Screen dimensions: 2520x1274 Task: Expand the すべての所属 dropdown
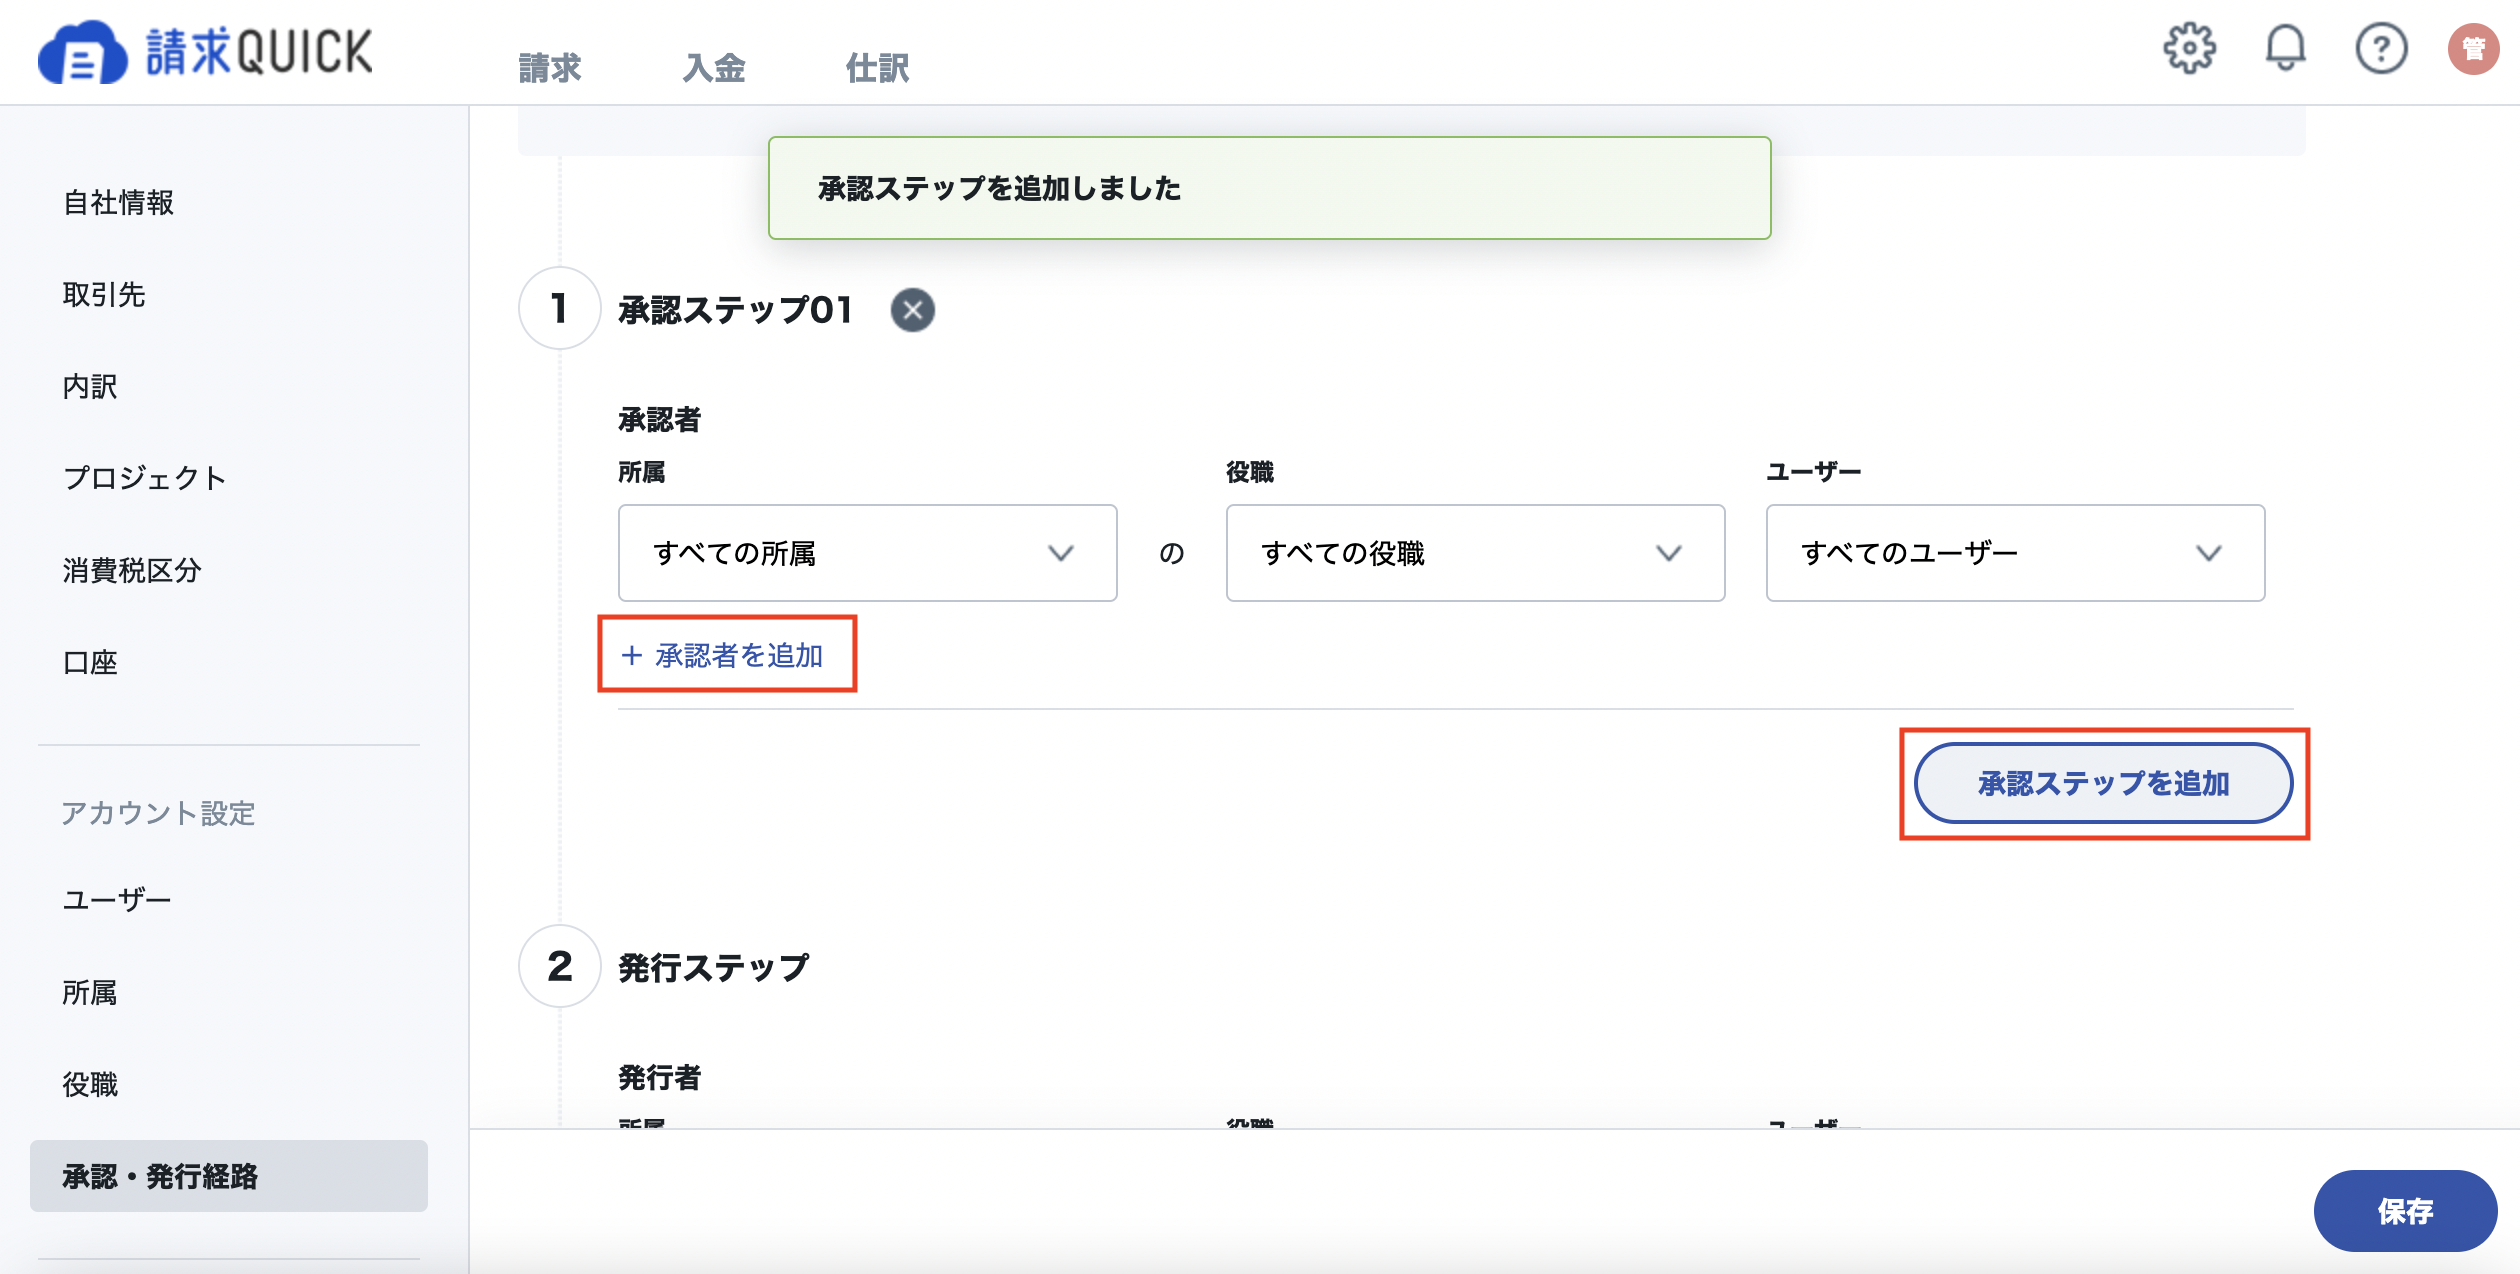coord(867,553)
